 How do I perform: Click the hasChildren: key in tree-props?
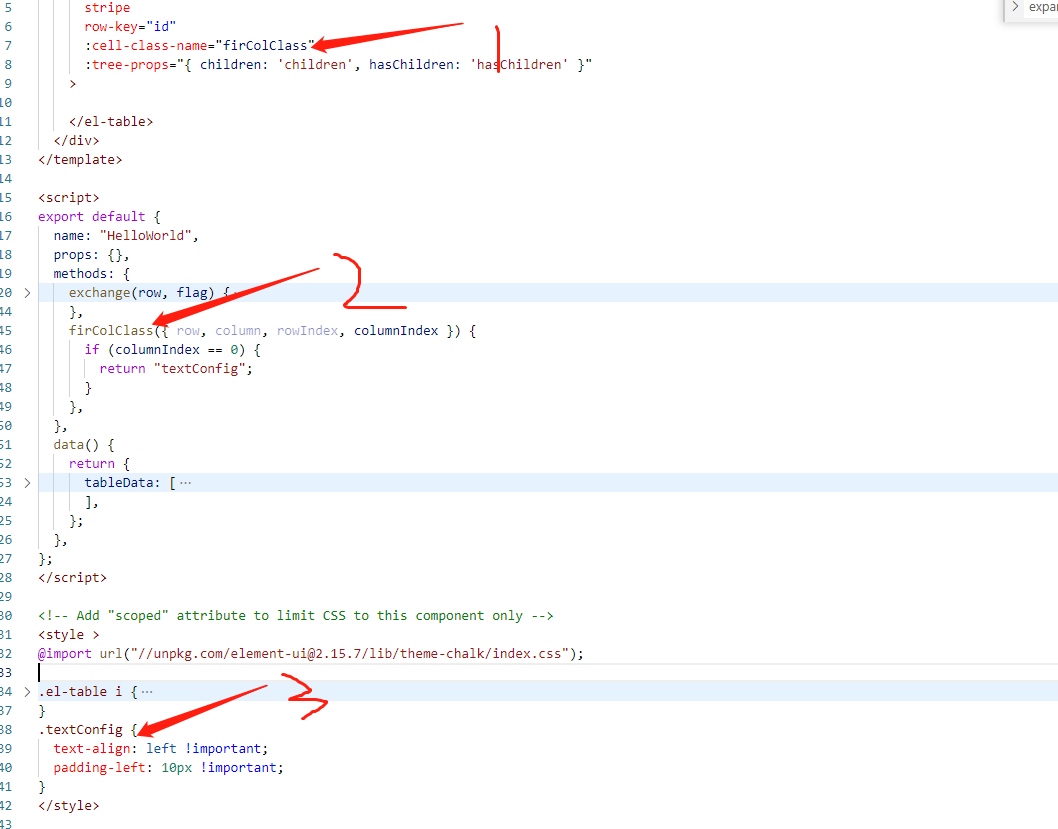pyautogui.click(x=415, y=65)
